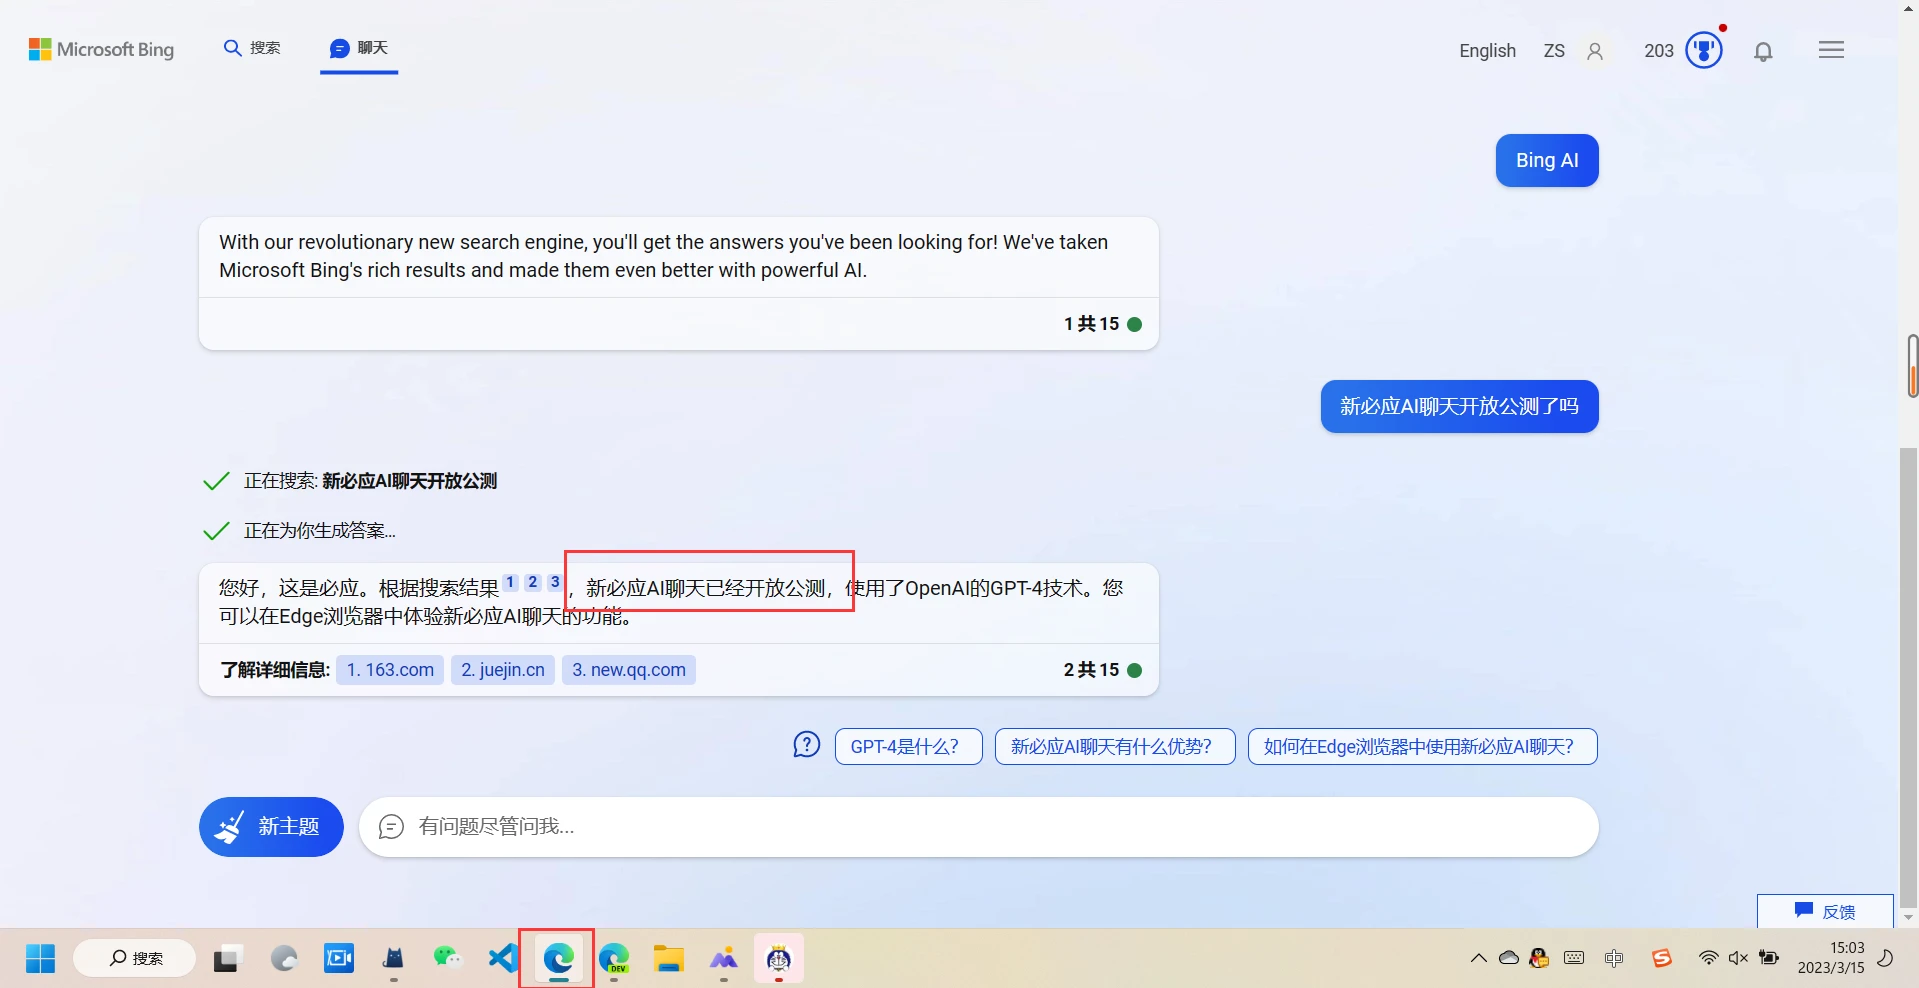Open the notifications bell
The height and width of the screenshot is (988, 1919).
pos(1763,51)
